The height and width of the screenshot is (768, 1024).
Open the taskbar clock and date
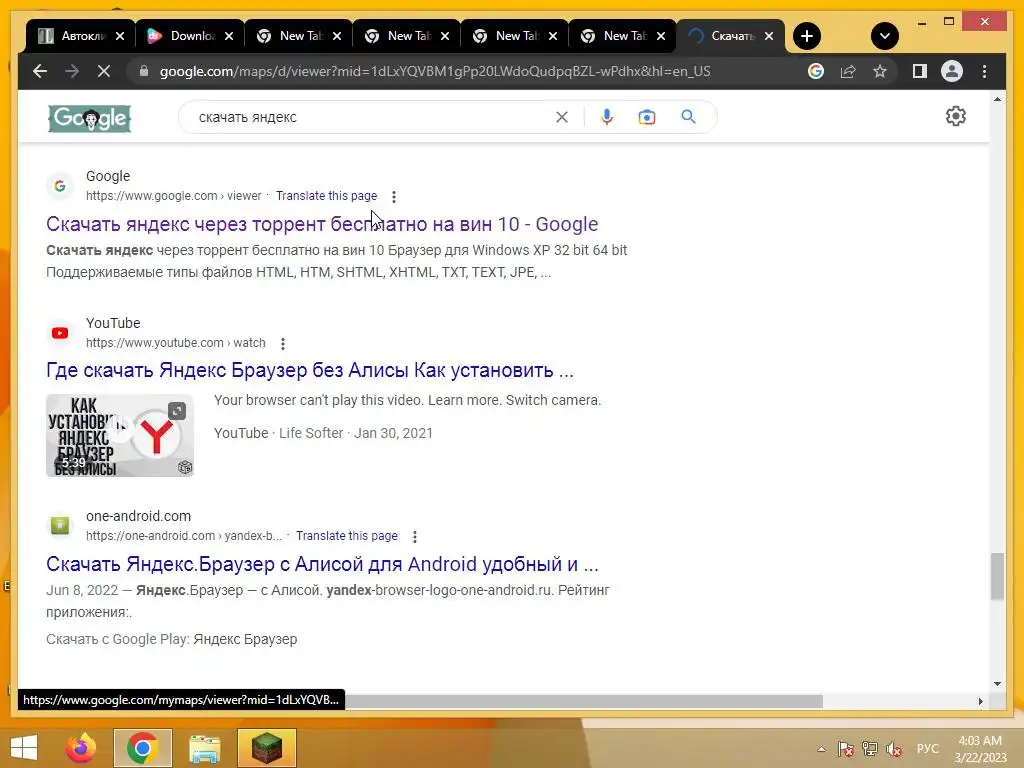click(x=980, y=749)
